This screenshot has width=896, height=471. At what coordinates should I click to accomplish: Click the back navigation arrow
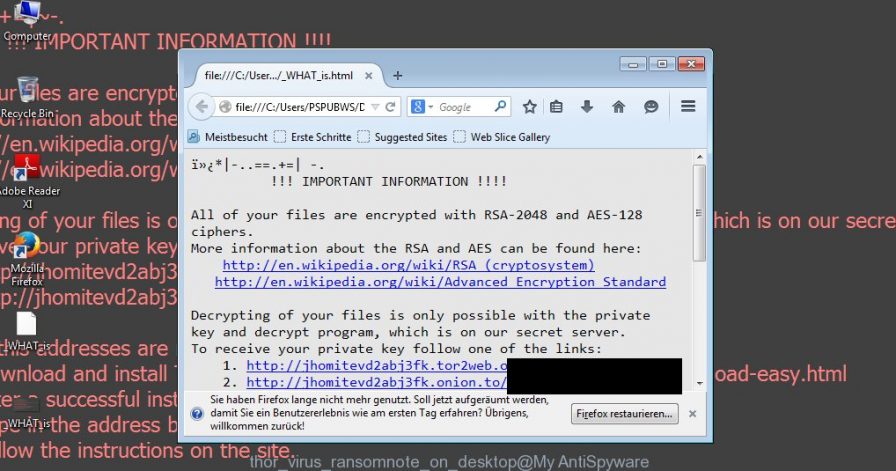(201, 107)
